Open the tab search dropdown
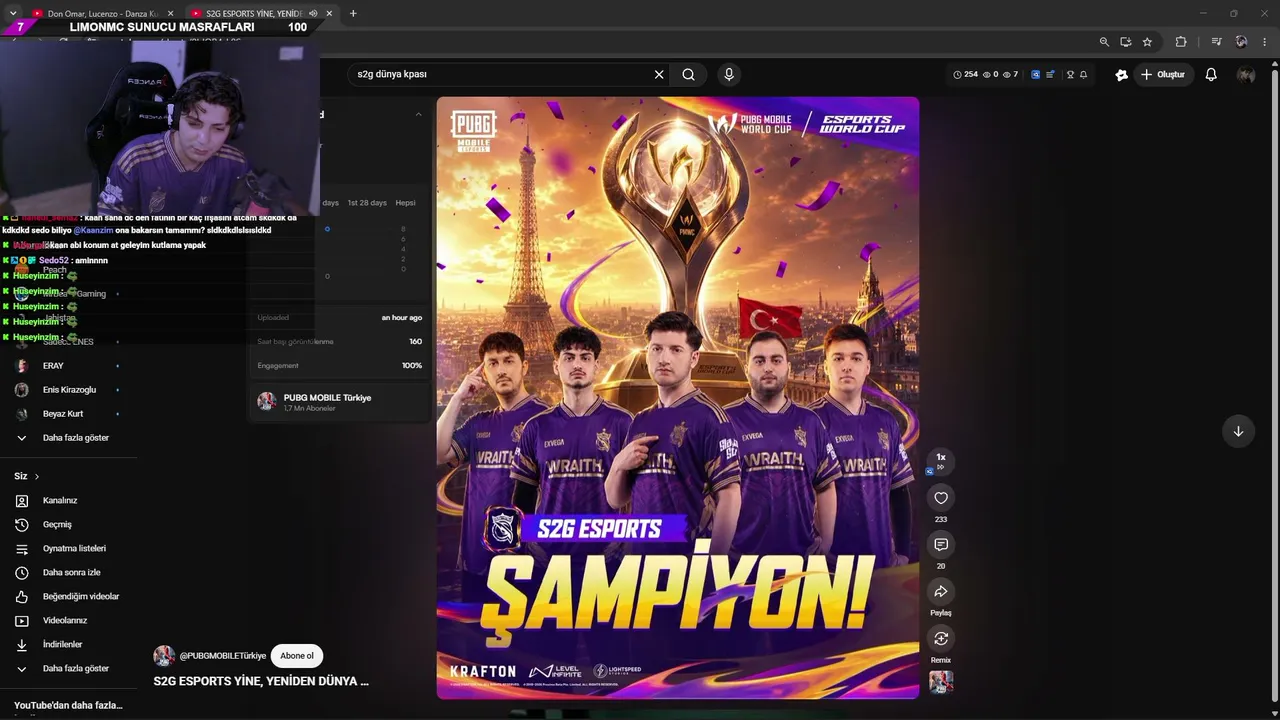Image resolution: width=1280 pixels, height=720 pixels. pyautogui.click(x=12, y=13)
